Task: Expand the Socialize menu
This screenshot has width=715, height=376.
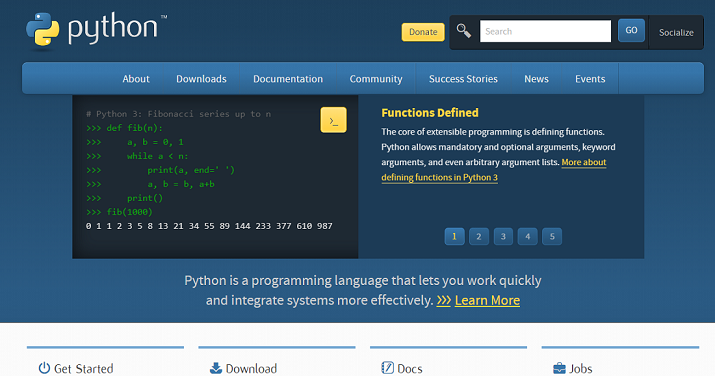Action: click(x=676, y=32)
